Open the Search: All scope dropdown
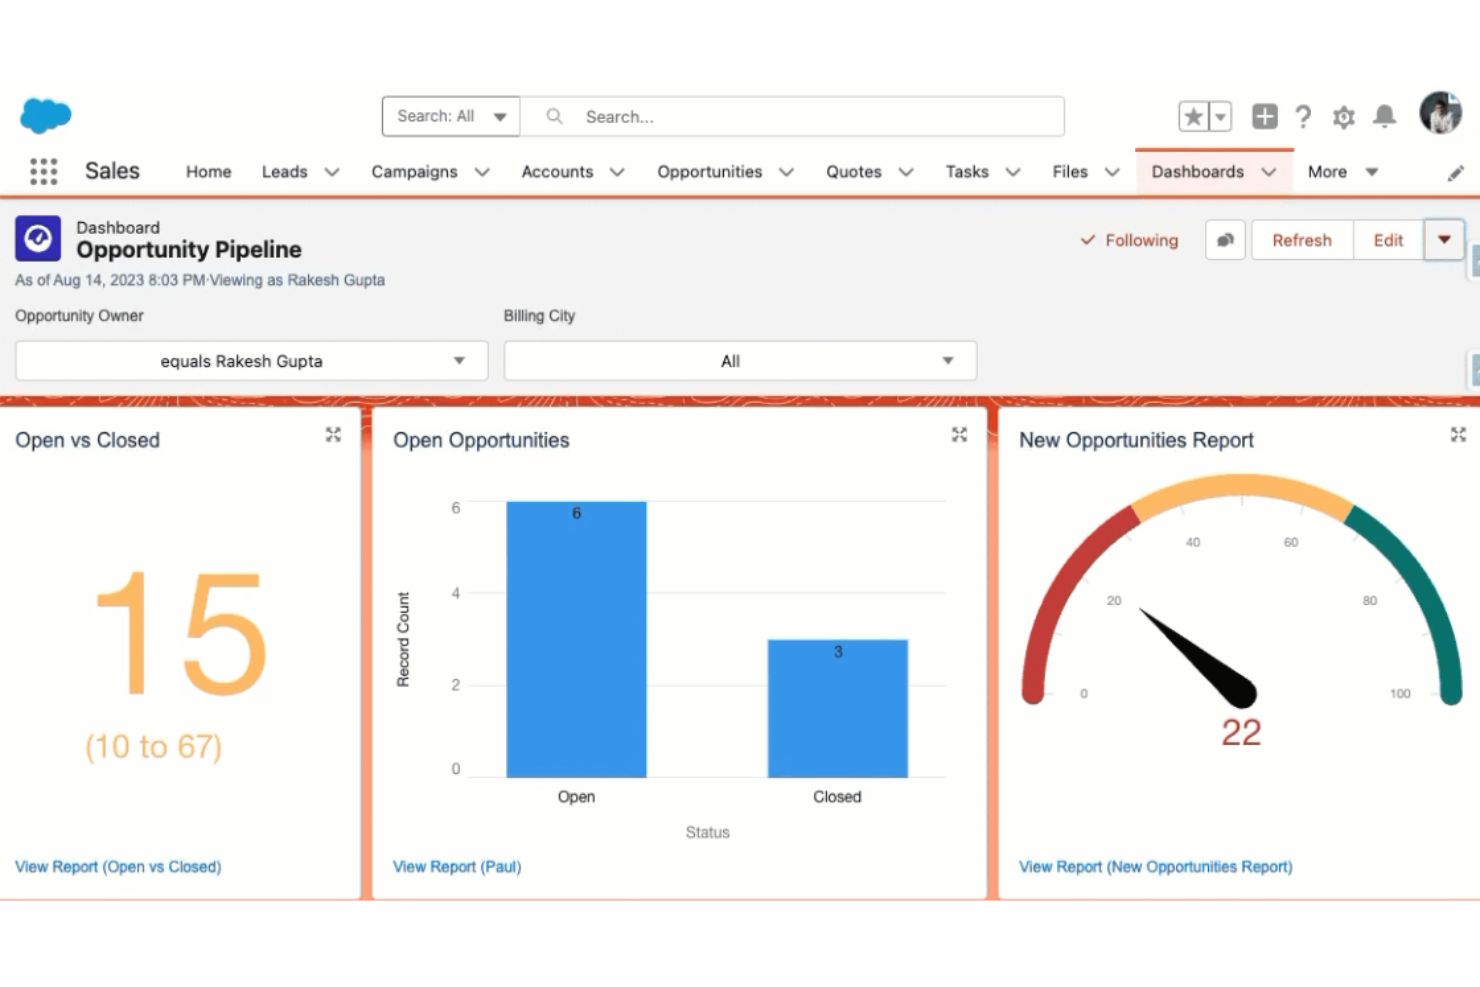This screenshot has height=987, width=1480. tap(451, 116)
